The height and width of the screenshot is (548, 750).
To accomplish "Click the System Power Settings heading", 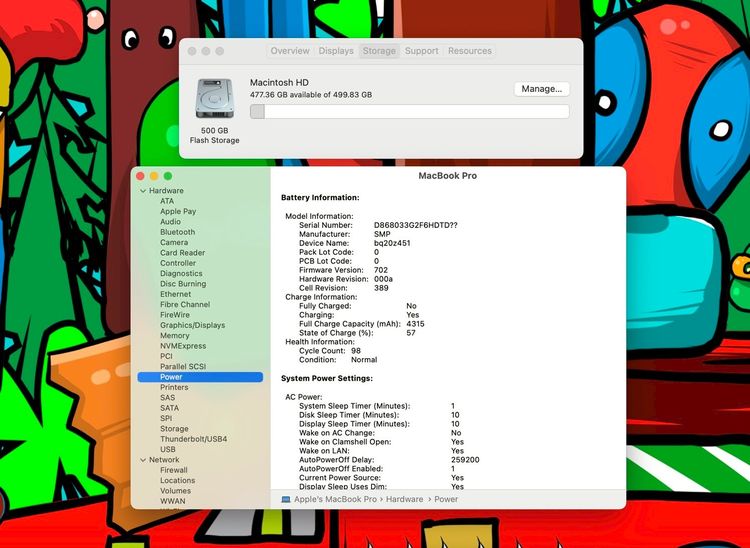I will point(327,378).
